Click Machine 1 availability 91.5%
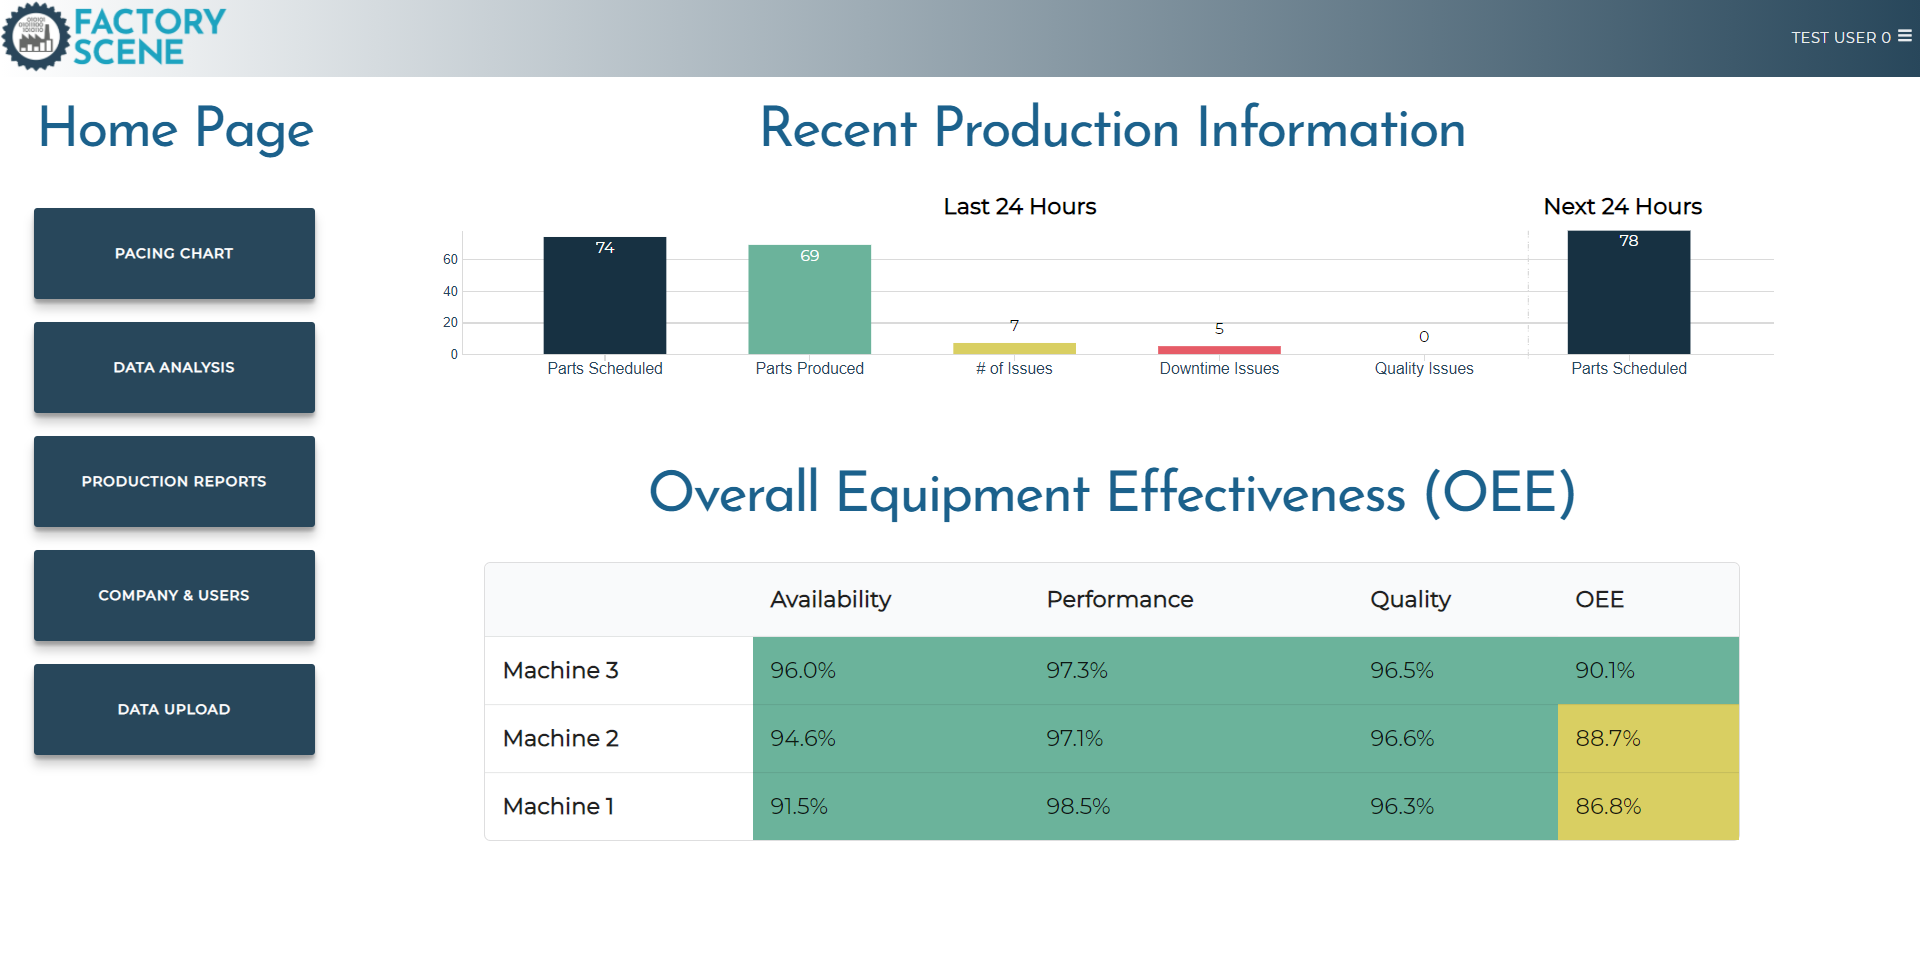 click(x=799, y=806)
